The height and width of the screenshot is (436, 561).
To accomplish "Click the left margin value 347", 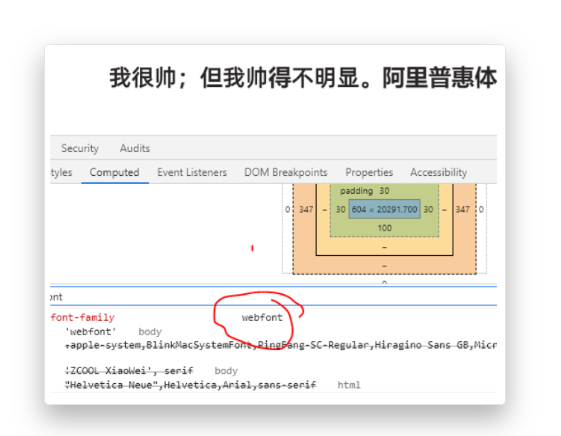I will click(306, 210).
